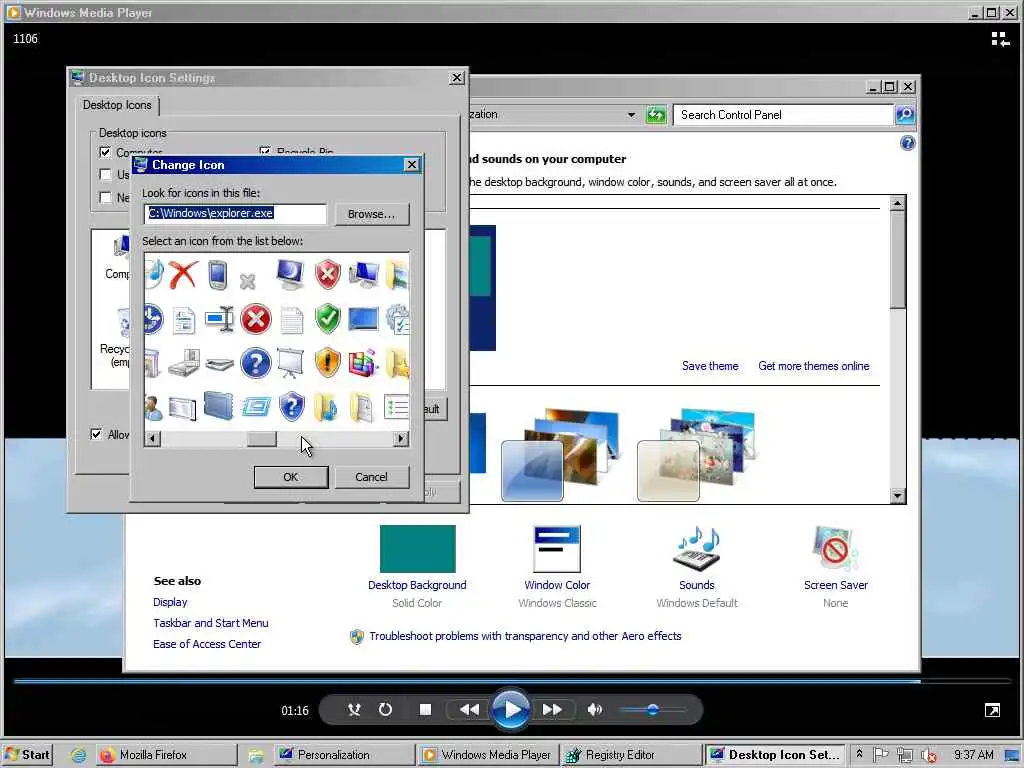Open Ease of Access Center link
Screen dimensions: 1024x768
[x=206, y=644]
